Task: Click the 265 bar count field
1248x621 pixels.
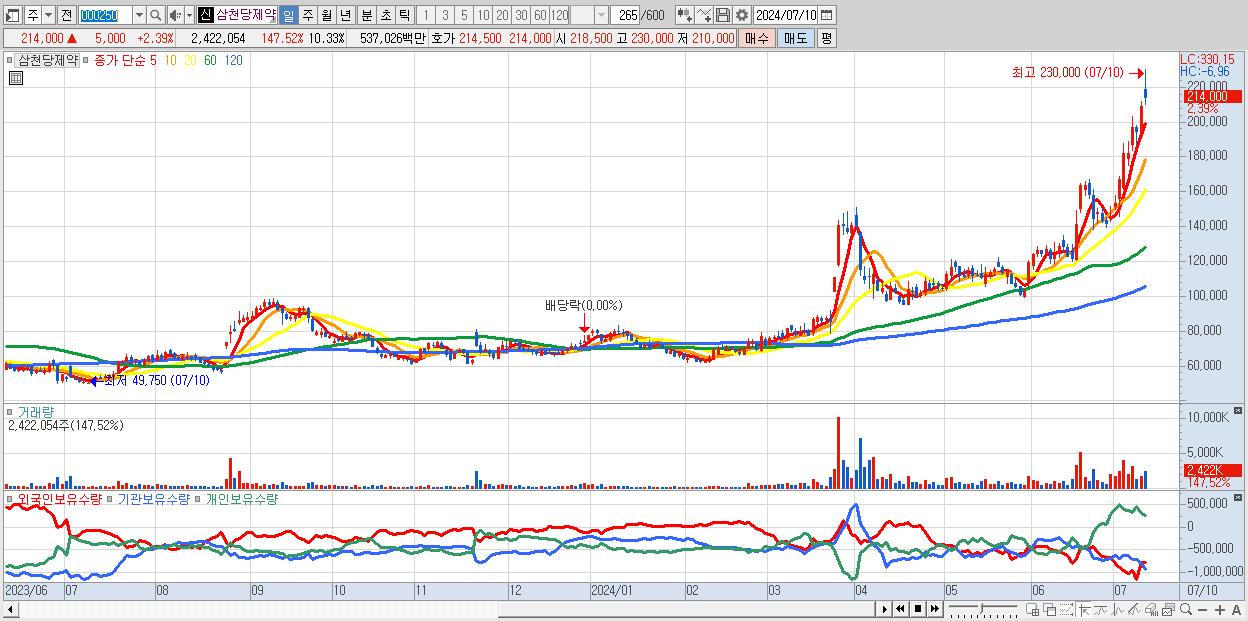Action: (x=626, y=15)
